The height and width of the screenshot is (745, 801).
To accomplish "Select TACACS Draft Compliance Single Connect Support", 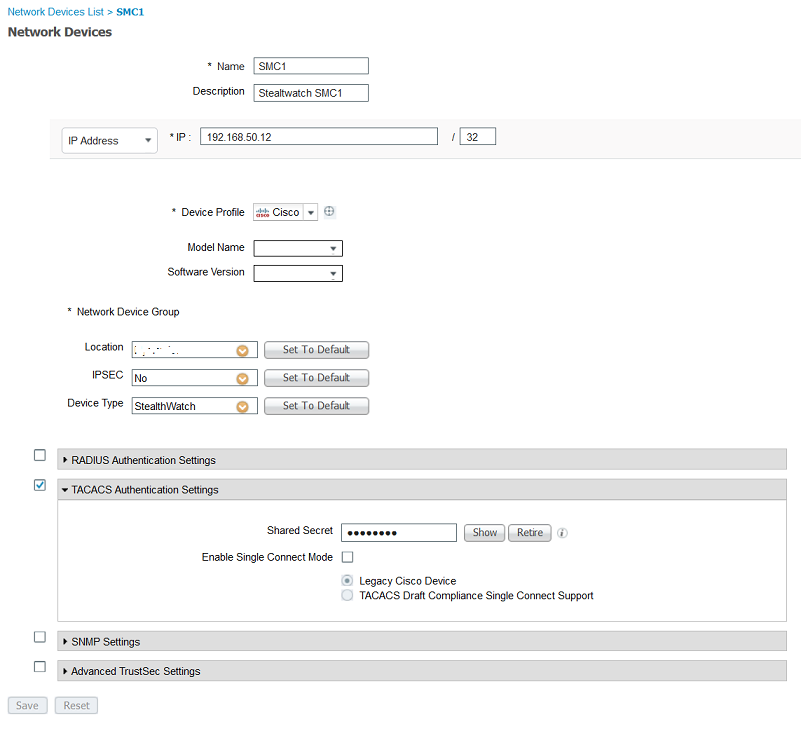I will [348, 596].
